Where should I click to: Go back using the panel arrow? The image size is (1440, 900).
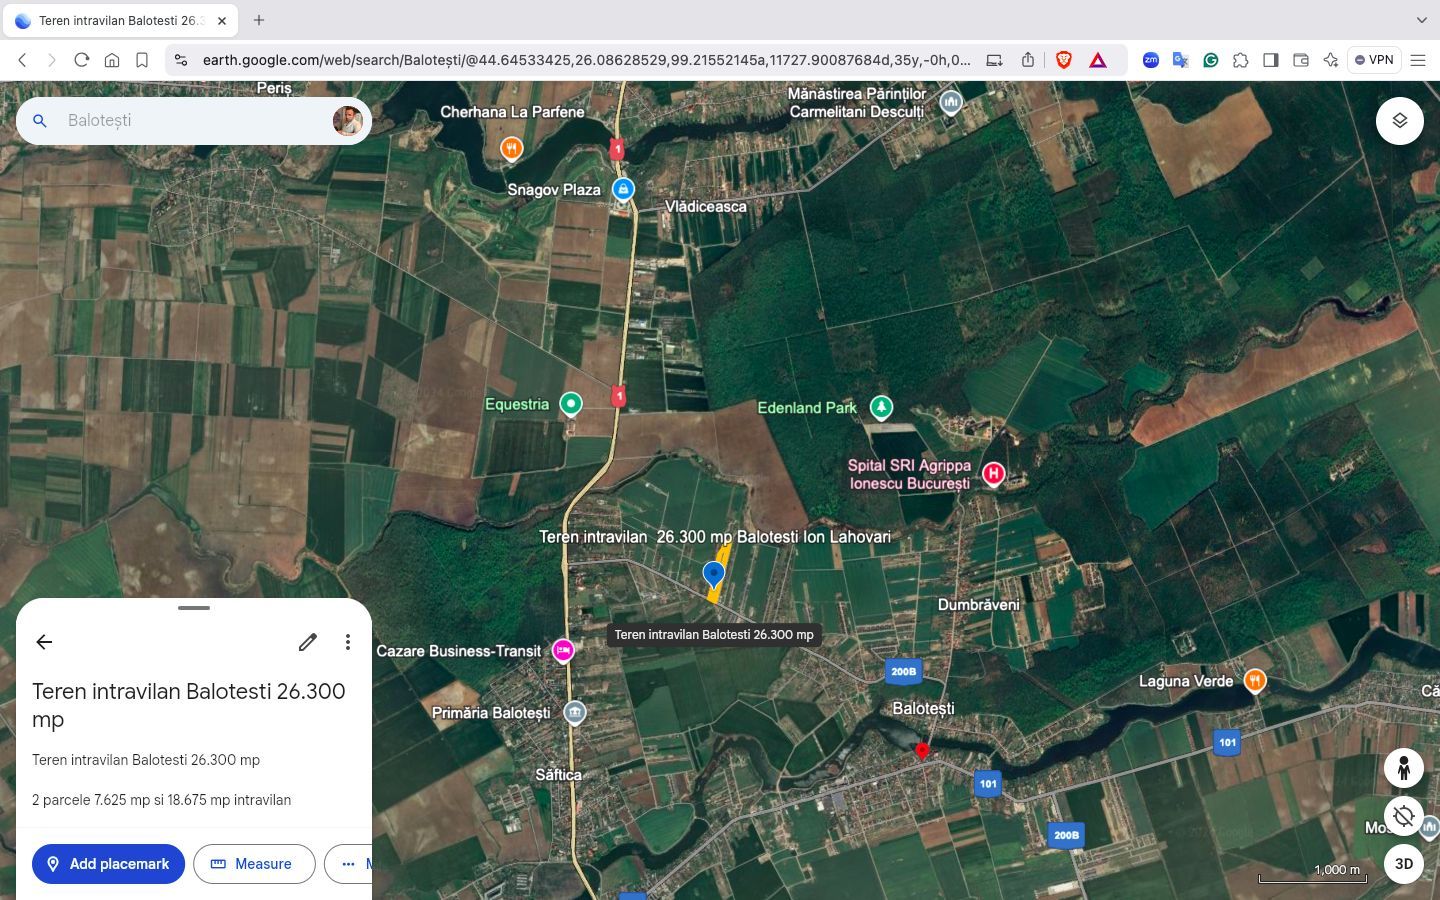click(44, 641)
